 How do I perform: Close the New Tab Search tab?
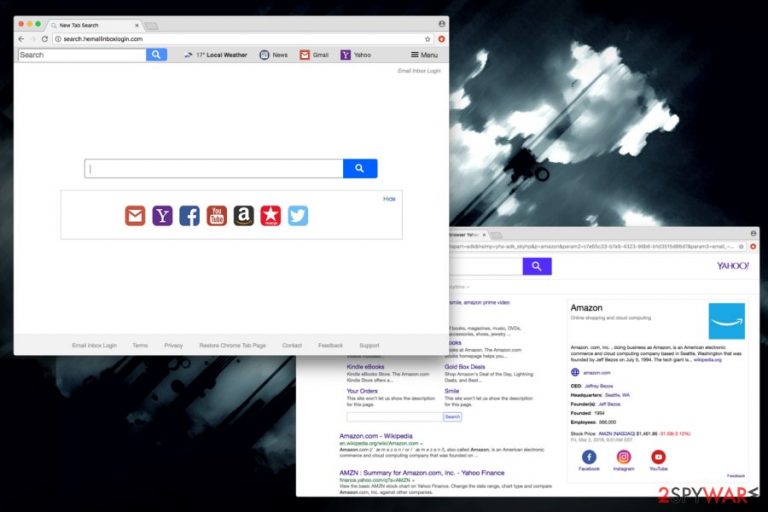[x=137, y=25]
